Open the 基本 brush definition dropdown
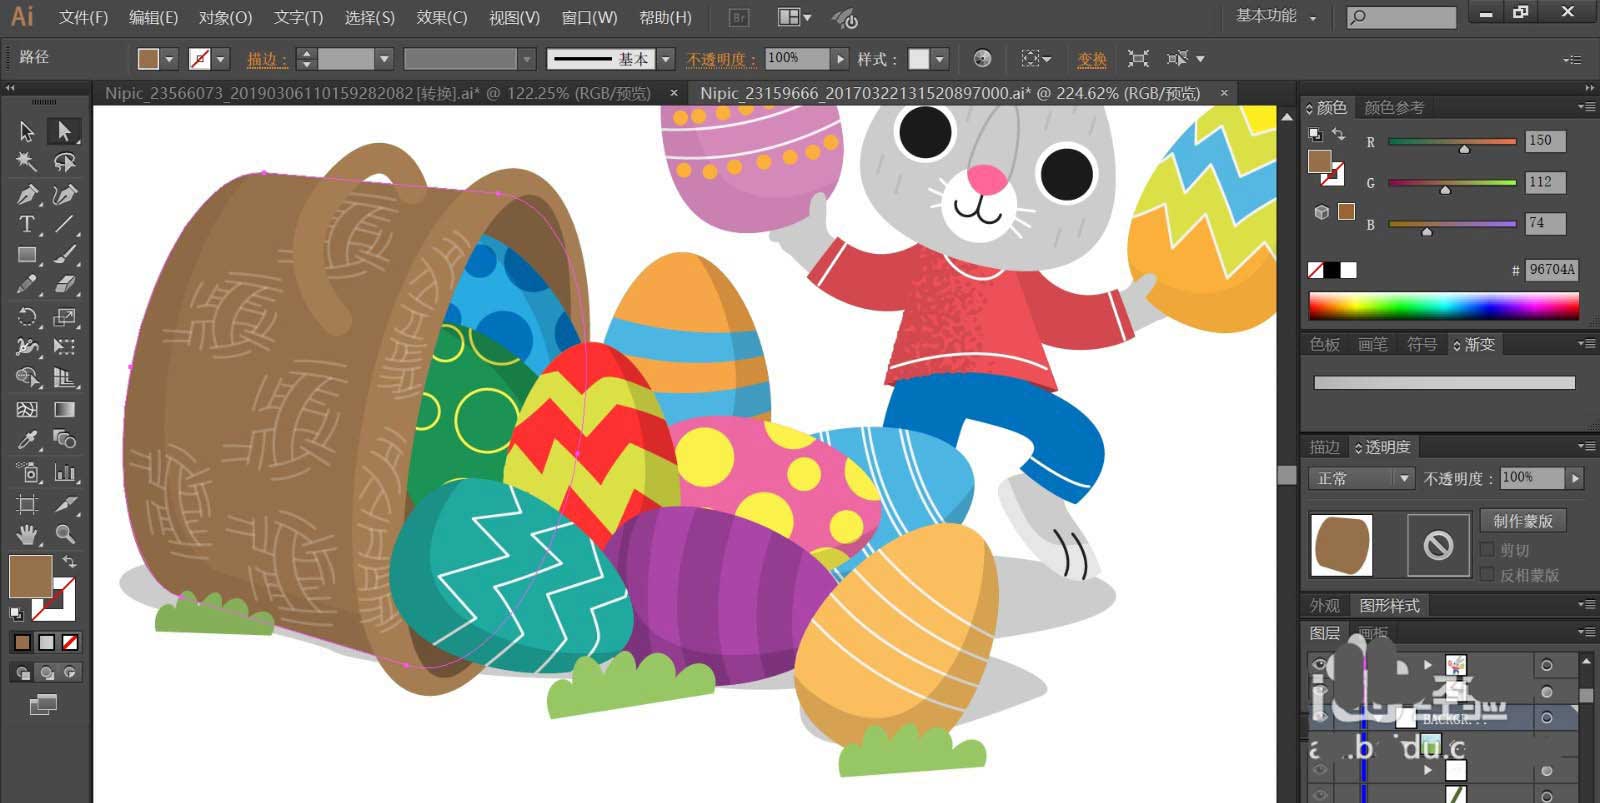 [x=666, y=59]
